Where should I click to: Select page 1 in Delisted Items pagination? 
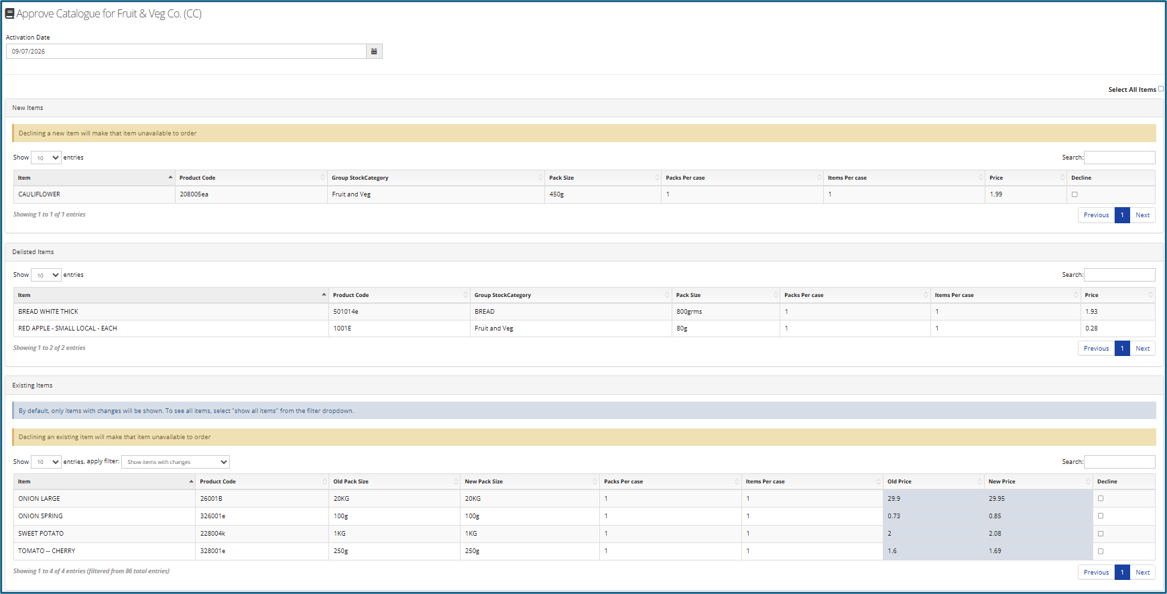(1122, 348)
